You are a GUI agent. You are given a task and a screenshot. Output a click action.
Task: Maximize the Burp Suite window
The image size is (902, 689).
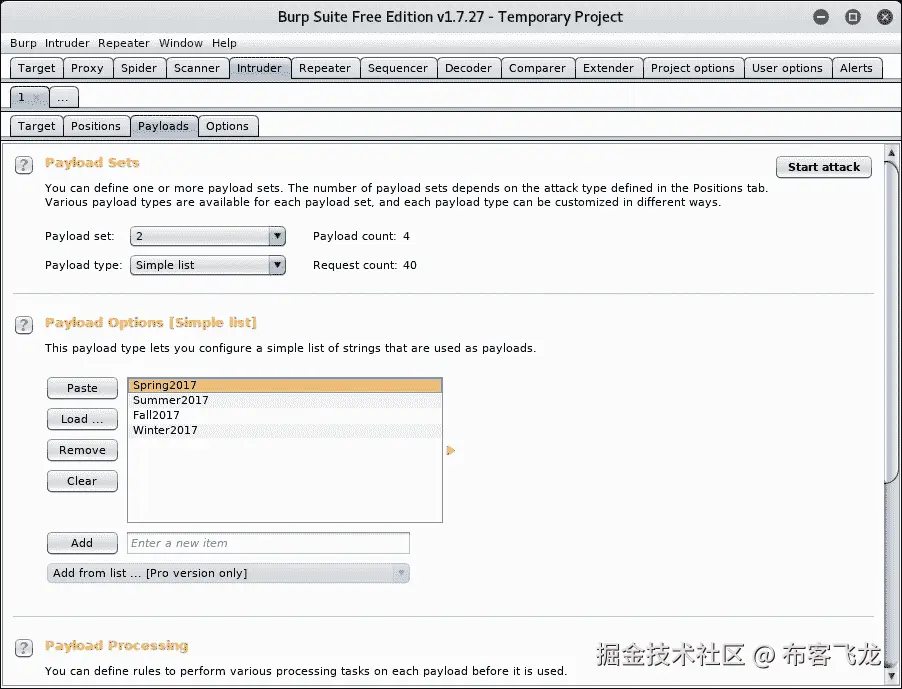pos(853,17)
